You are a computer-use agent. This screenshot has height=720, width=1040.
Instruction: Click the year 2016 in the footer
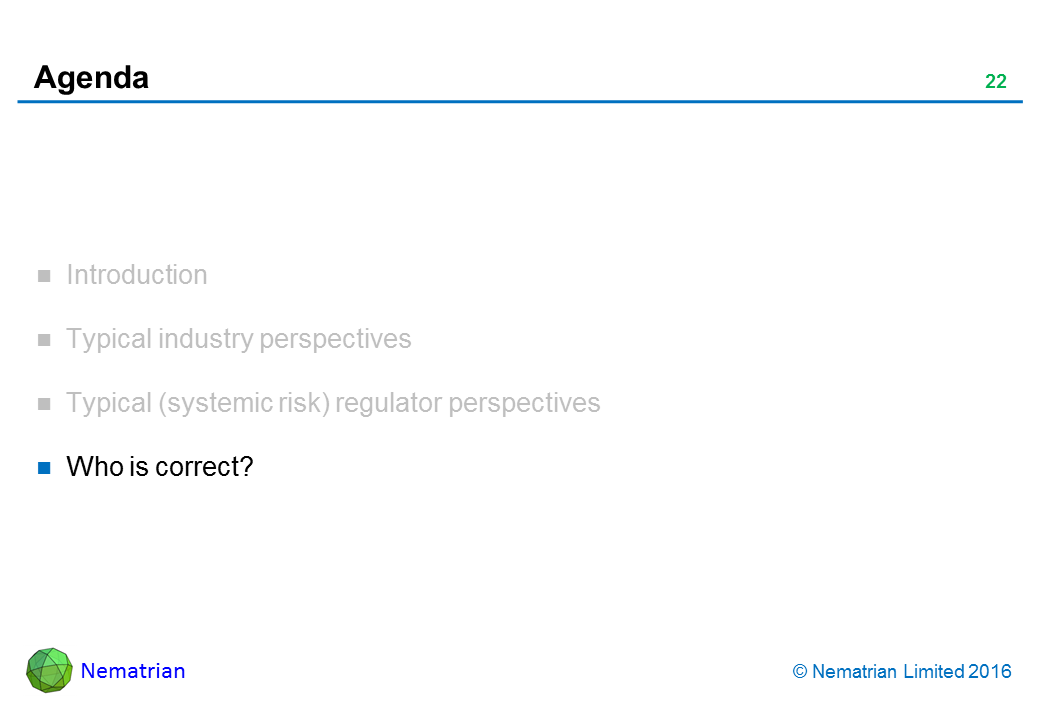[991, 672]
